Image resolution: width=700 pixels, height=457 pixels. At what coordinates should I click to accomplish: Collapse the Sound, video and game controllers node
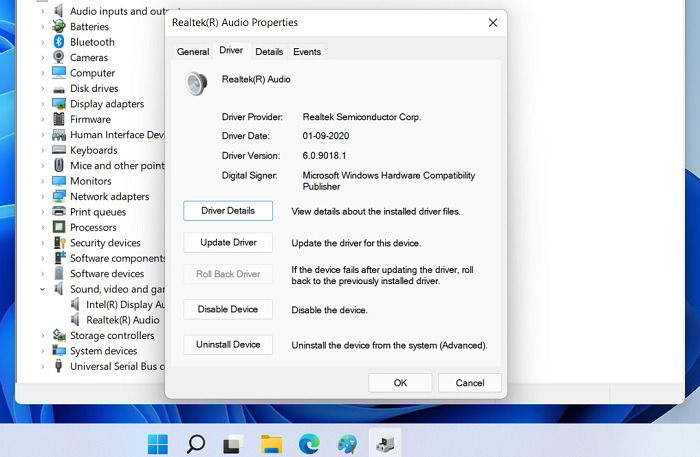click(42, 289)
